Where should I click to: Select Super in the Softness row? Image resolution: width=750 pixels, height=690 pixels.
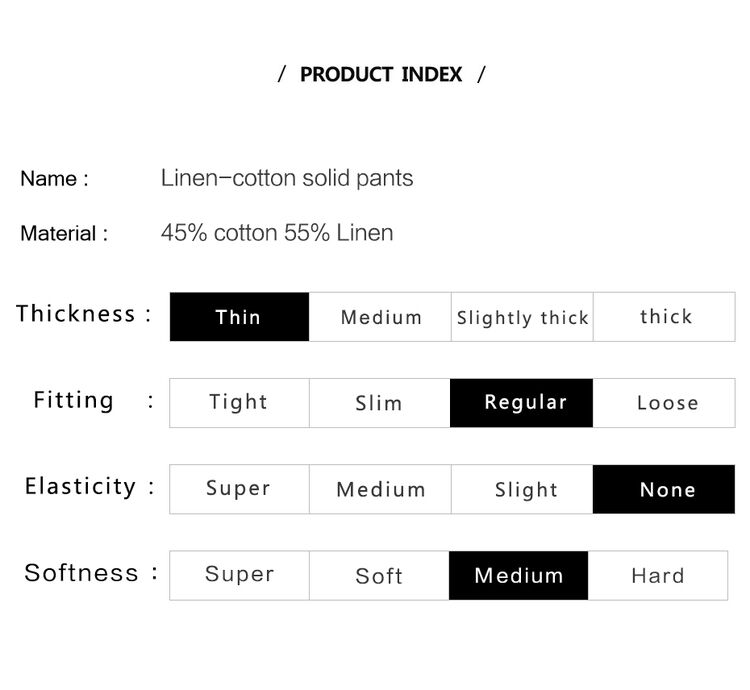tap(239, 575)
